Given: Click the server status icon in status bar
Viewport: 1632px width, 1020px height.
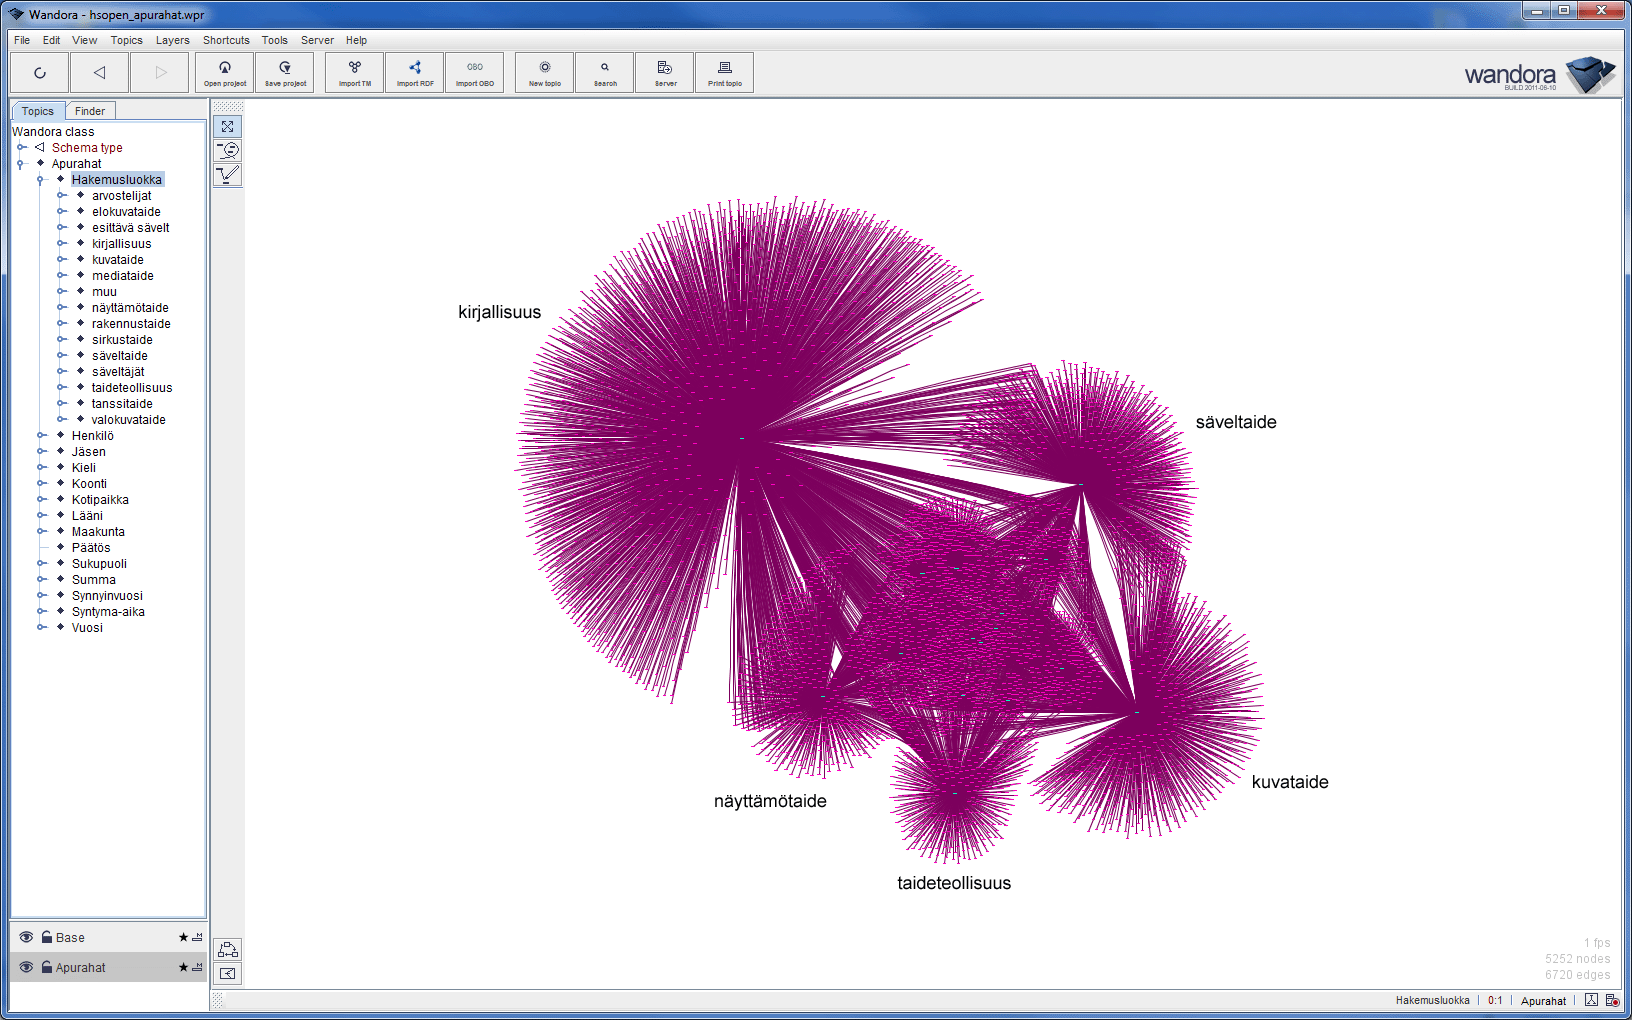Looking at the screenshot, I should tap(1612, 1000).
